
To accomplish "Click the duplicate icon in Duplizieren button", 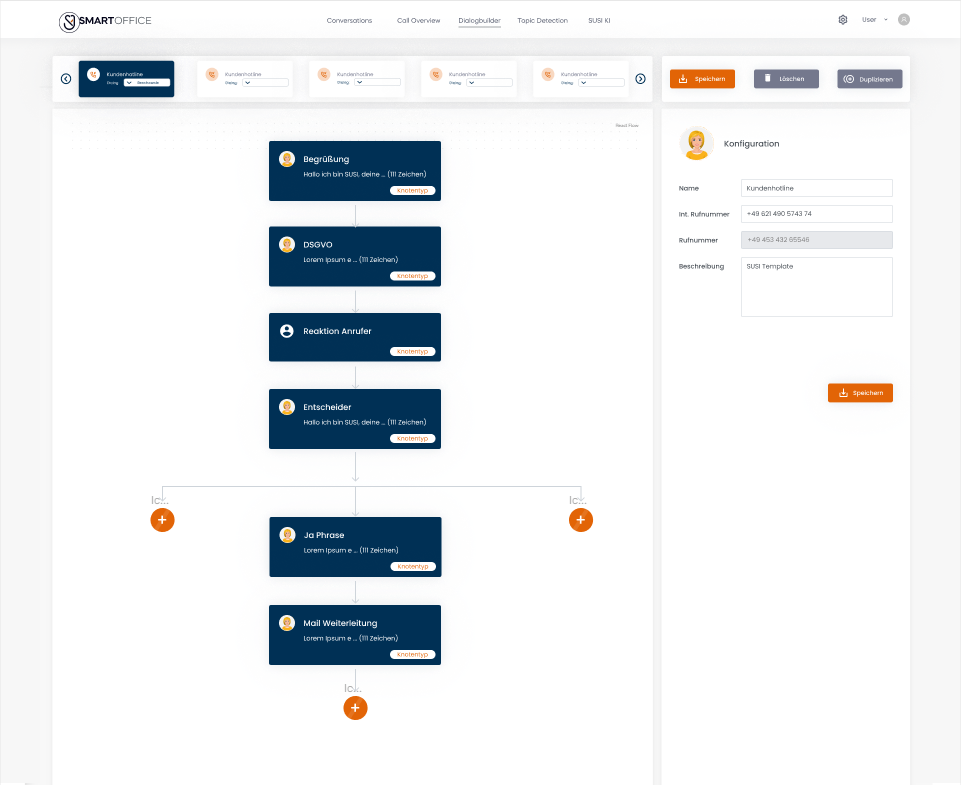I will click(x=849, y=79).
